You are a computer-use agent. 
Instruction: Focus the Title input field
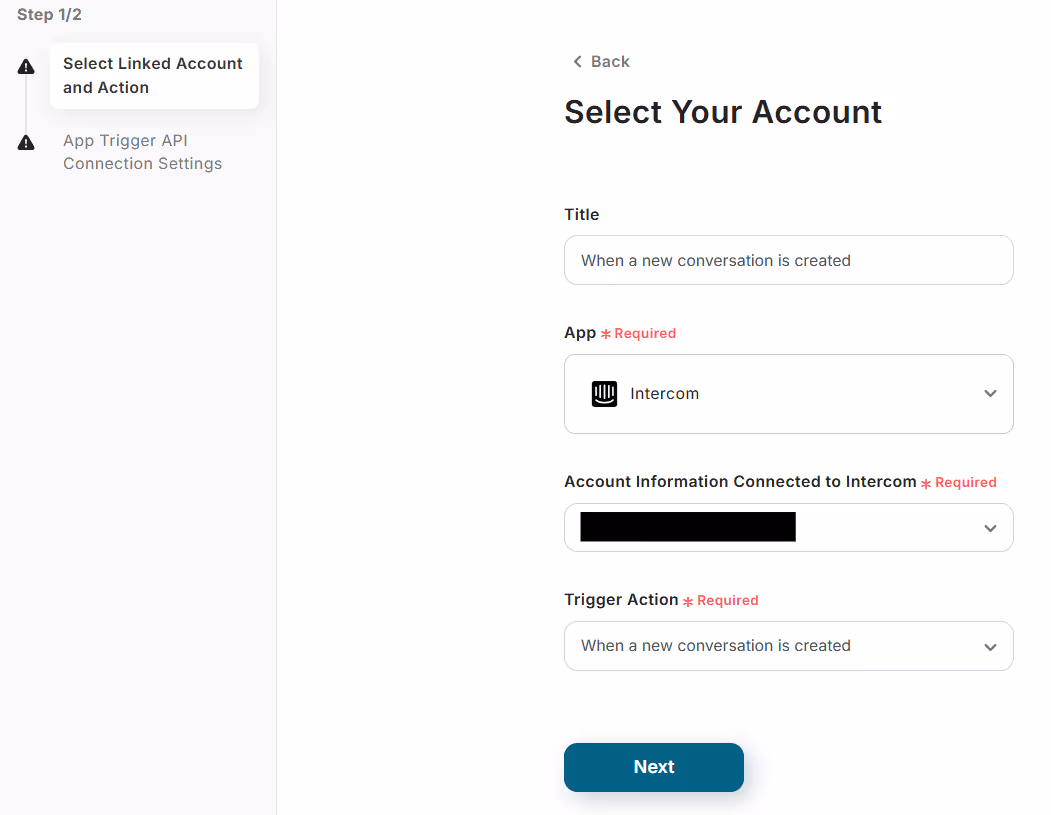[x=788, y=260]
